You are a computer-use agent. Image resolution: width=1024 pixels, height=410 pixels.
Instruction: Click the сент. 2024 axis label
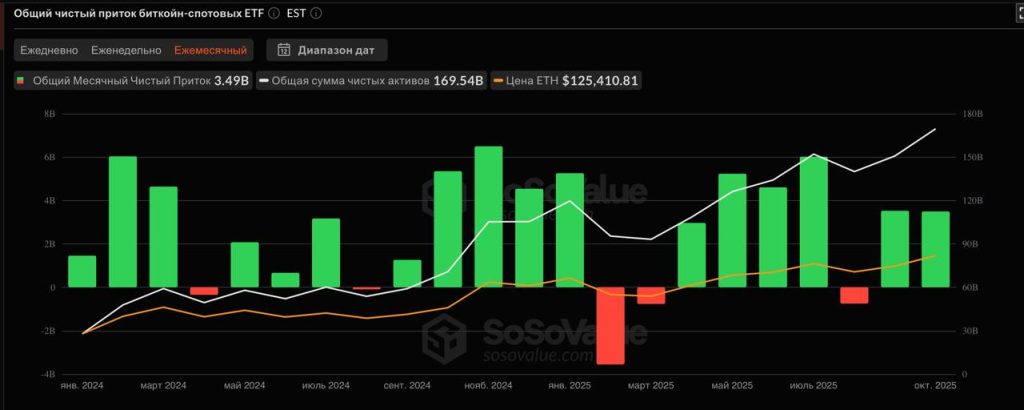pyautogui.click(x=408, y=386)
